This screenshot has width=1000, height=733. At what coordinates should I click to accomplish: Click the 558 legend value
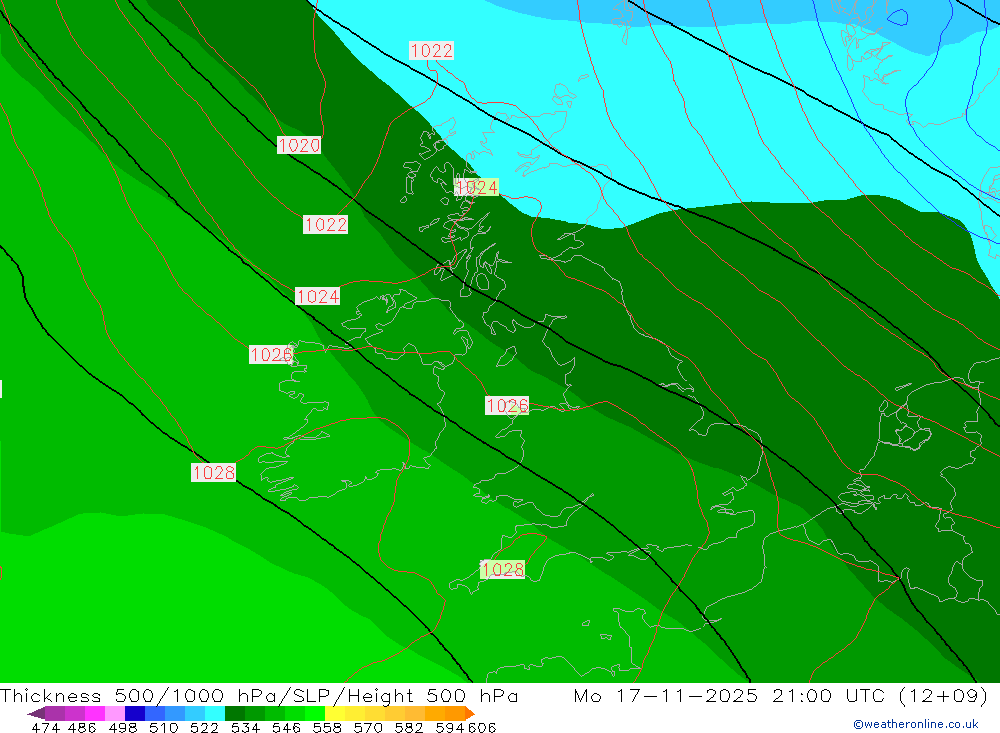click(x=327, y=727)
